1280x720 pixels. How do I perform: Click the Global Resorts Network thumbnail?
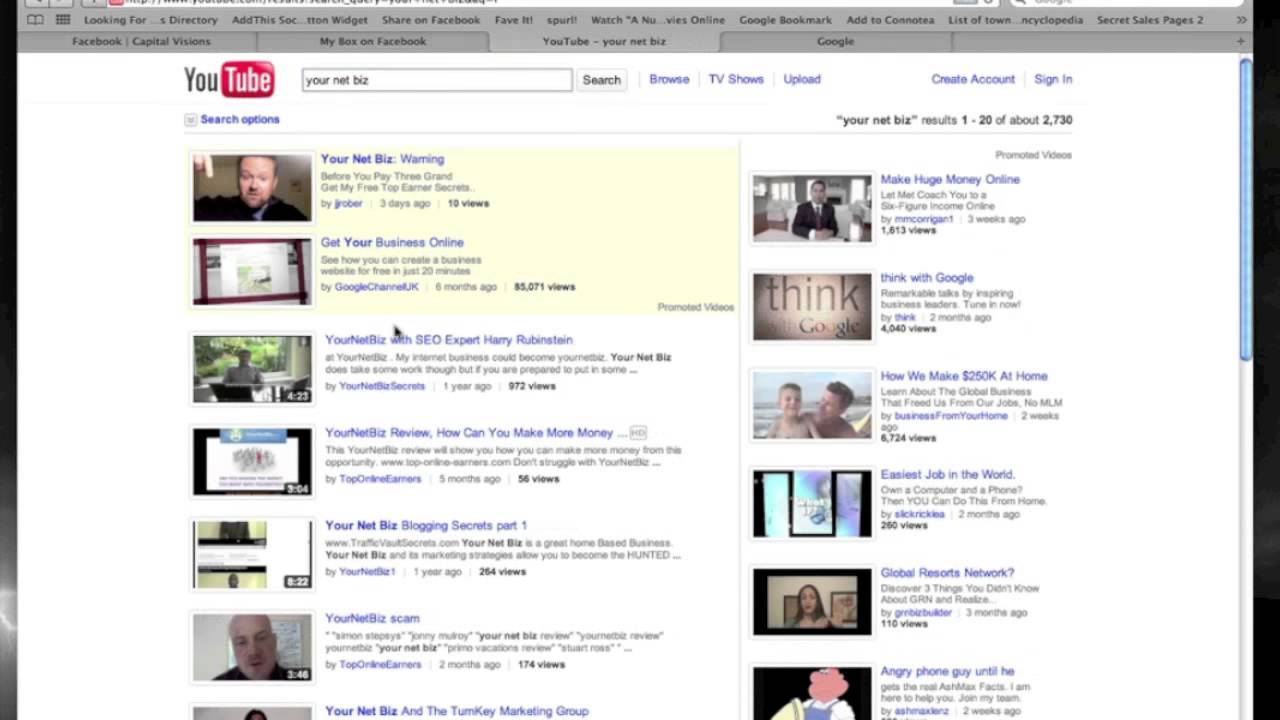click(x=812, y=602)
